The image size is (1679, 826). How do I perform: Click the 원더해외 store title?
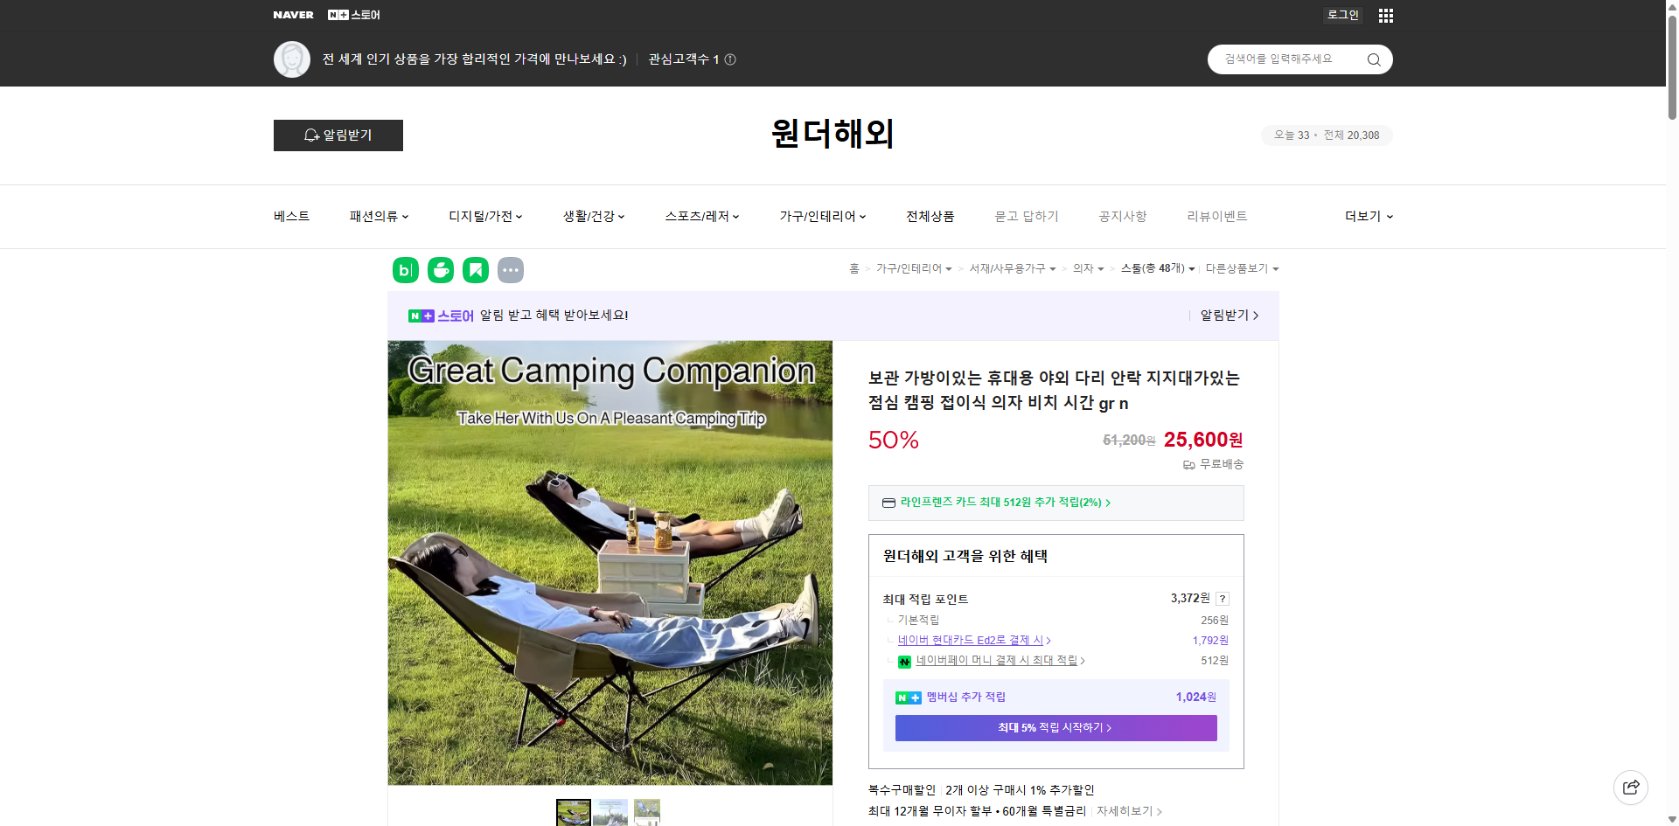point(832,134)
